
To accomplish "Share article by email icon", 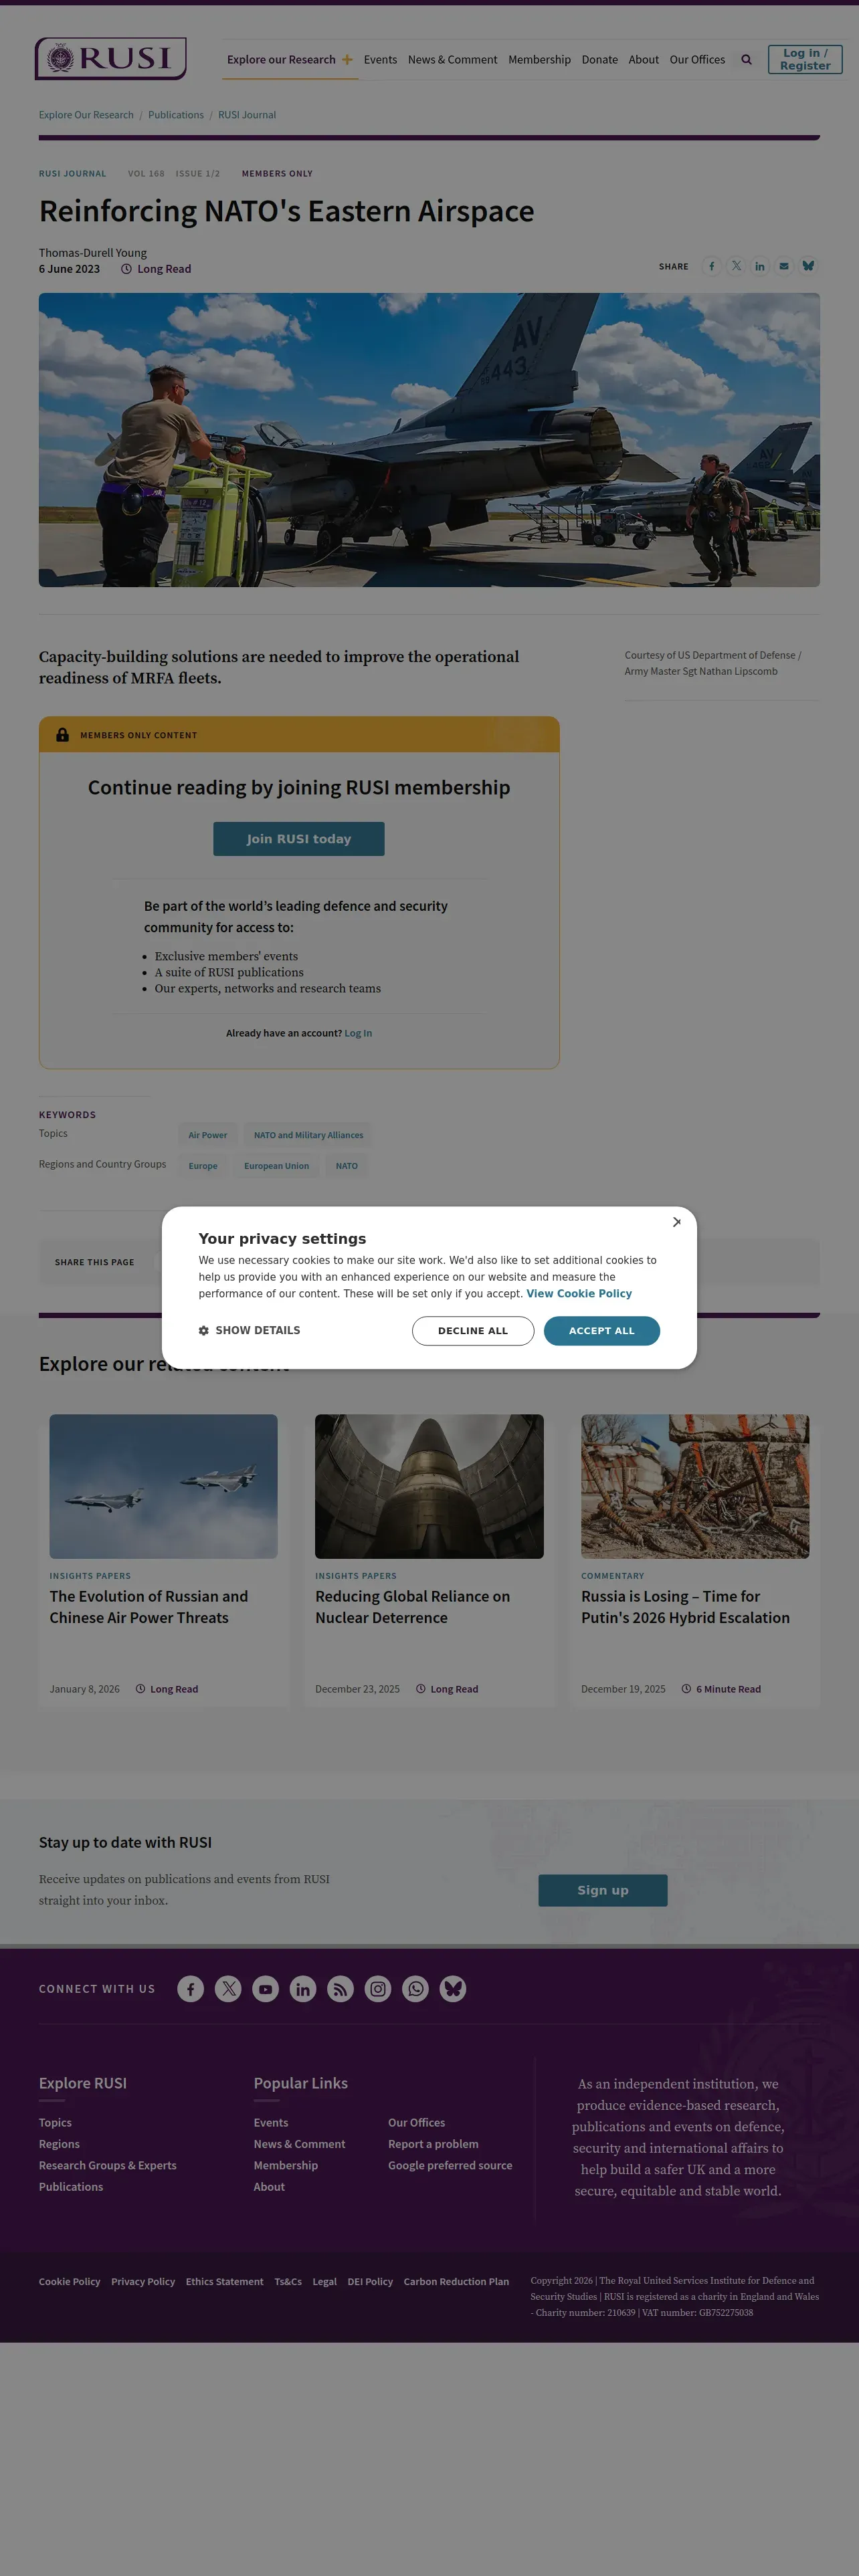I will pos(784,266).
